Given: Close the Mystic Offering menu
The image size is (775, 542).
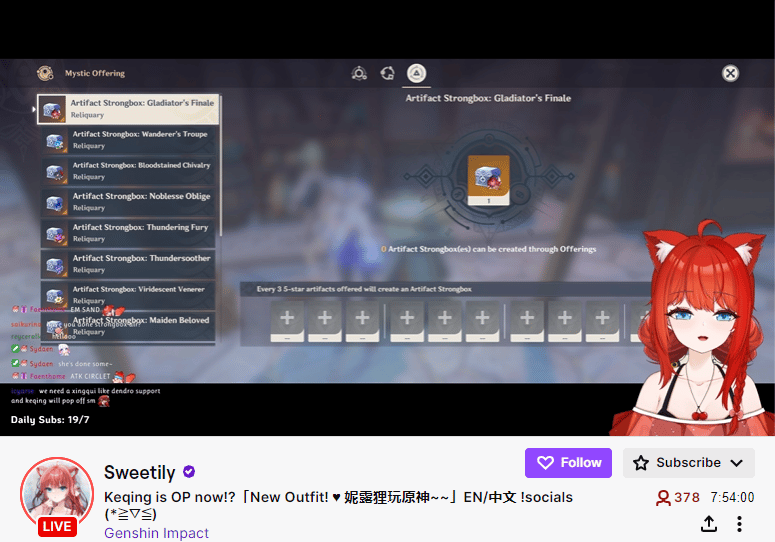Looking at the screenshot, I should (x=730, y=73).
